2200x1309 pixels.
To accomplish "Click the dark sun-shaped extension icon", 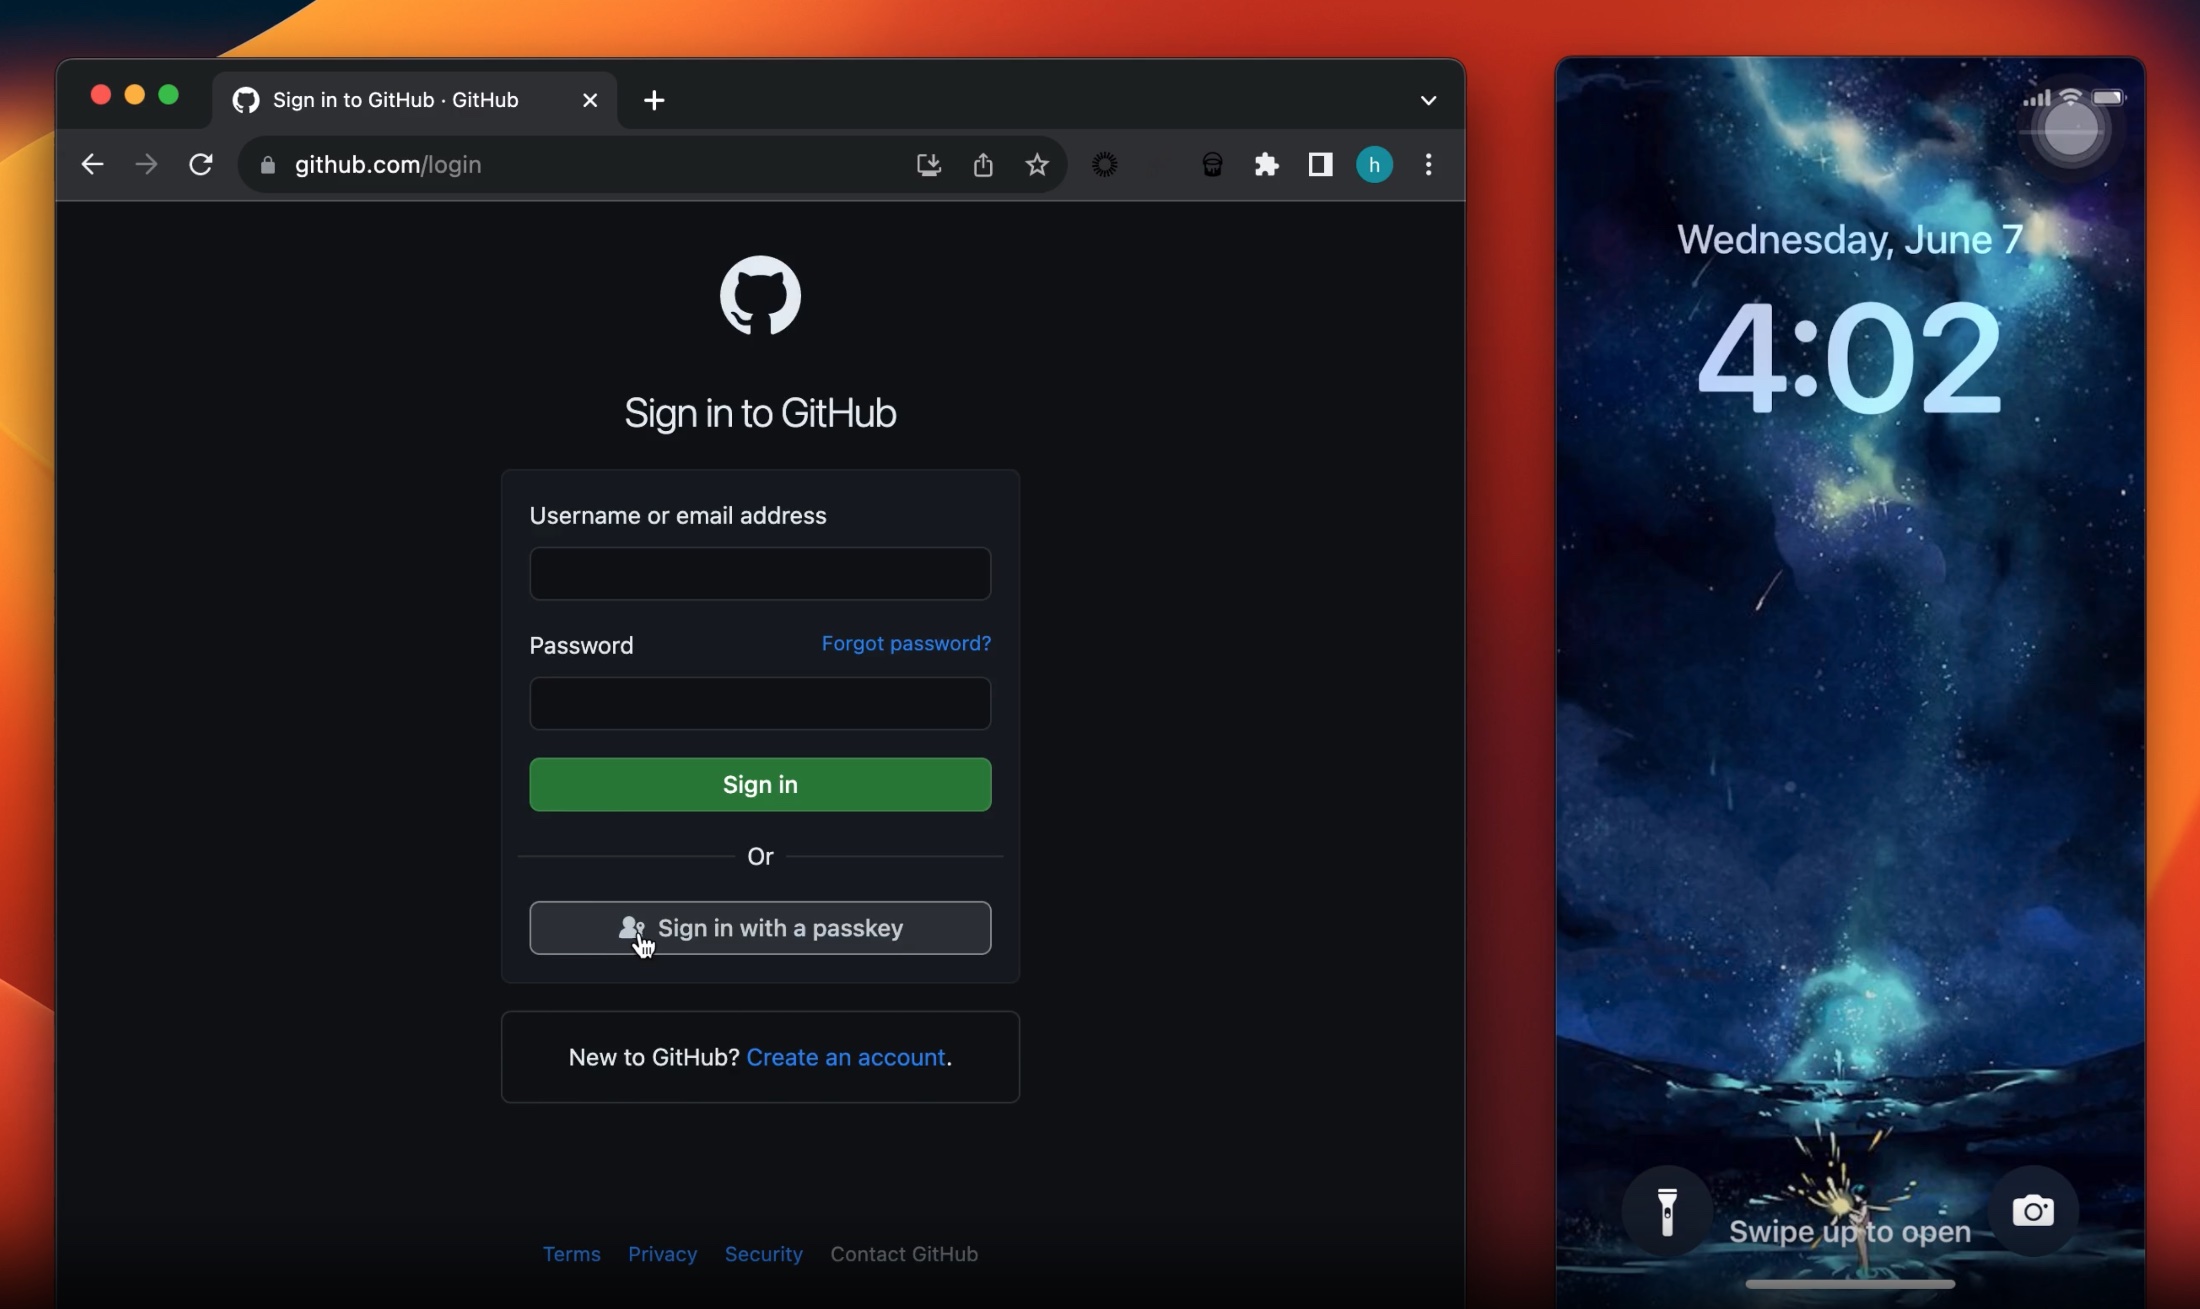I will click(x=1105, y=164).
